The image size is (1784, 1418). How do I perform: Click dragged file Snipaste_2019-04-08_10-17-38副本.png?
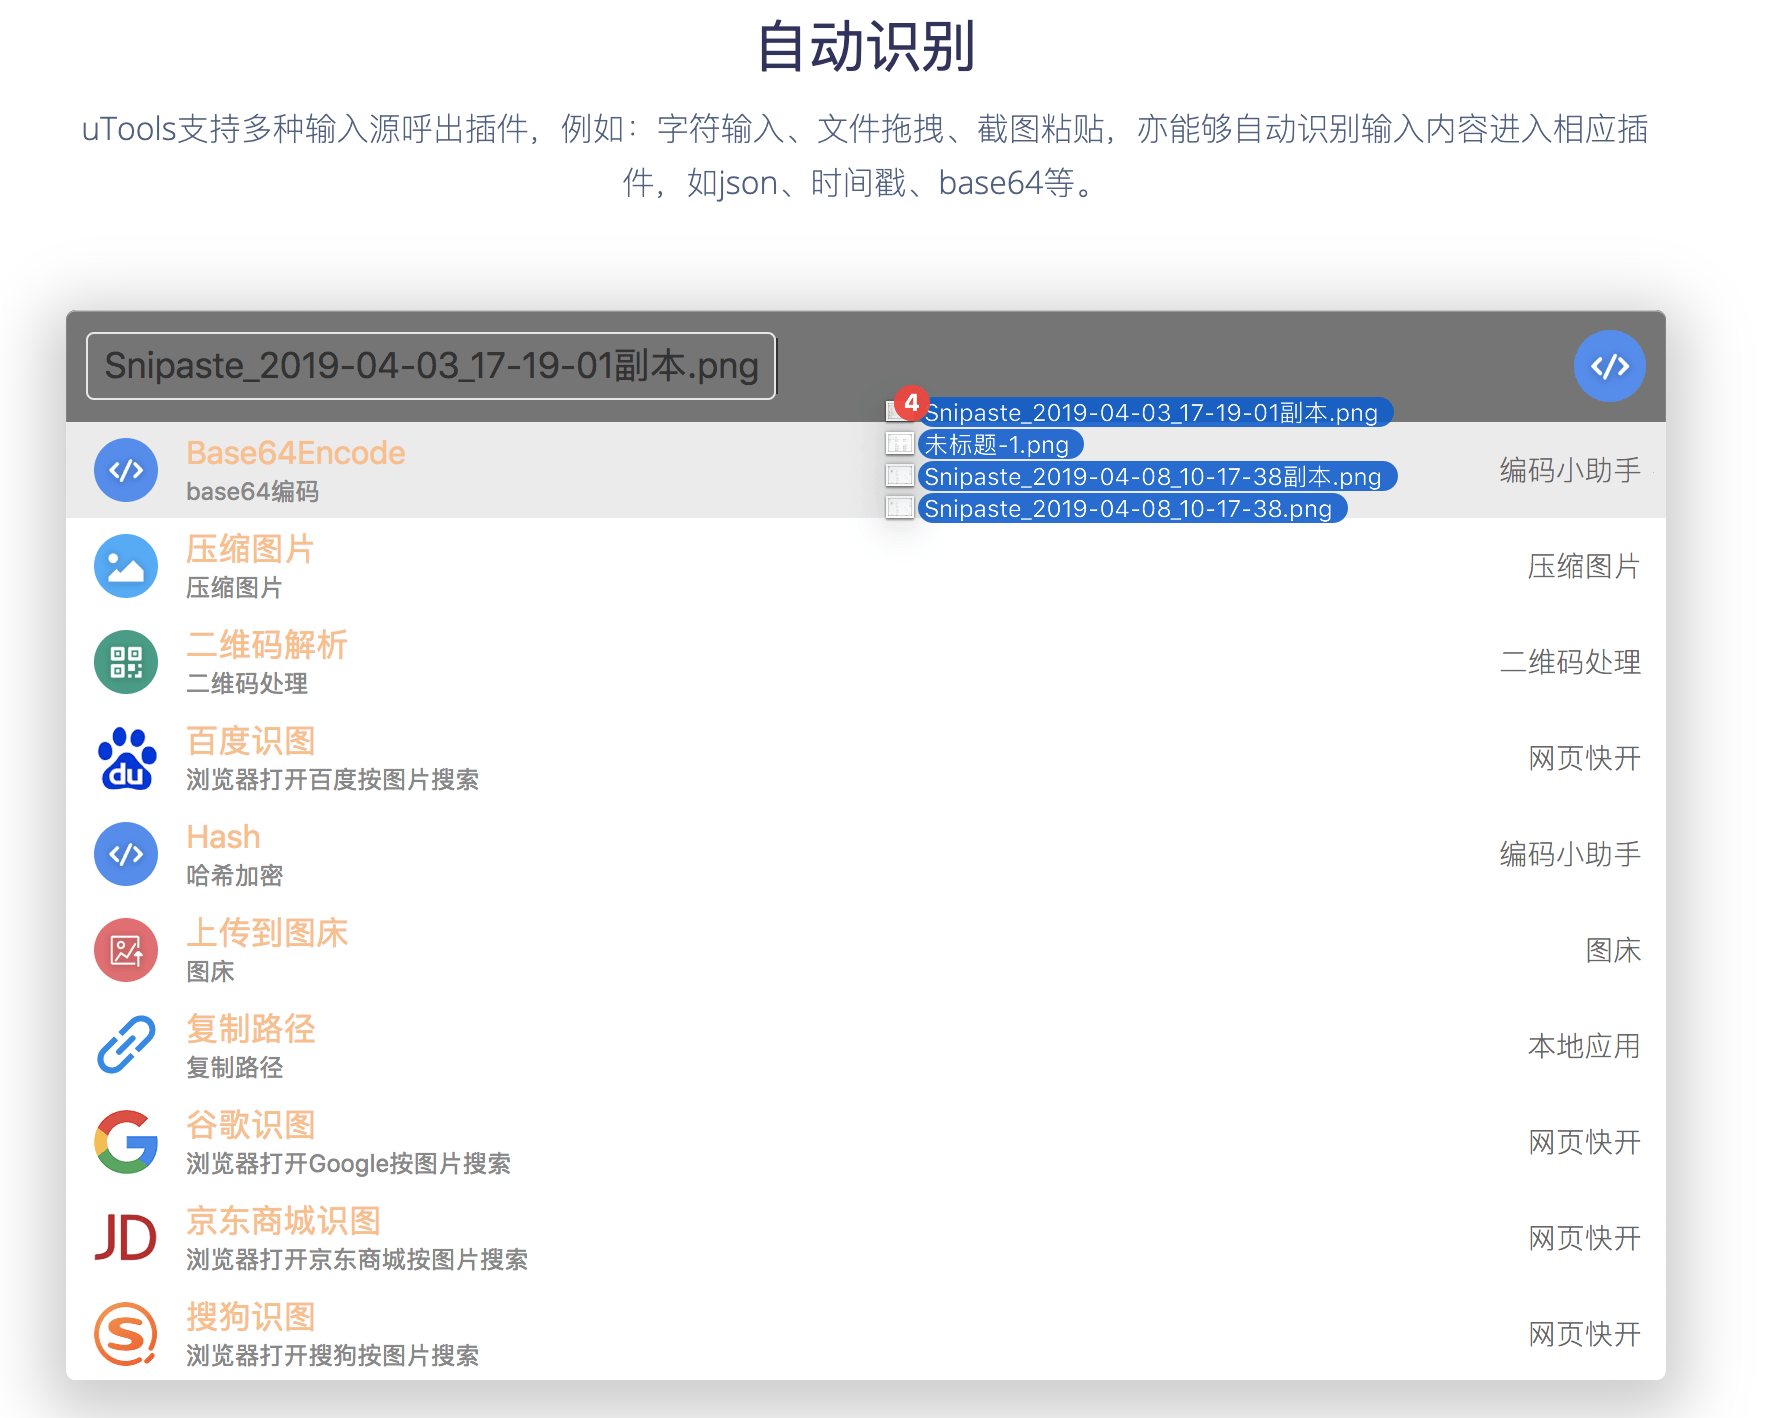click(1158, 476)
